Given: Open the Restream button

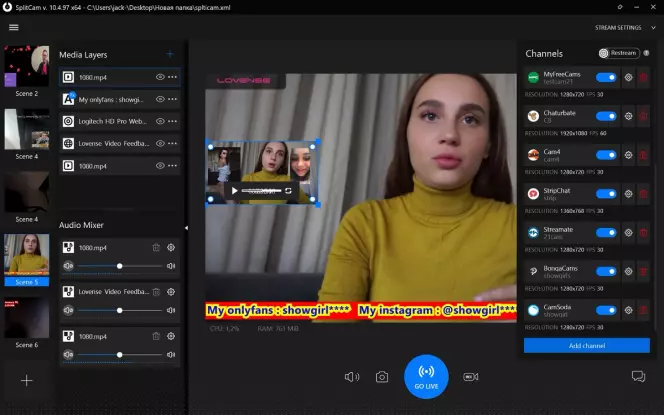Looking at the screenshot, I should pos(619,53).
